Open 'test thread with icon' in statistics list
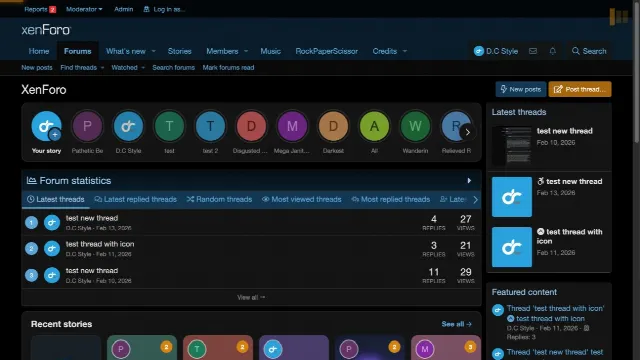The height and width of the screenshot is (360, 640). [x=100, y=244]
